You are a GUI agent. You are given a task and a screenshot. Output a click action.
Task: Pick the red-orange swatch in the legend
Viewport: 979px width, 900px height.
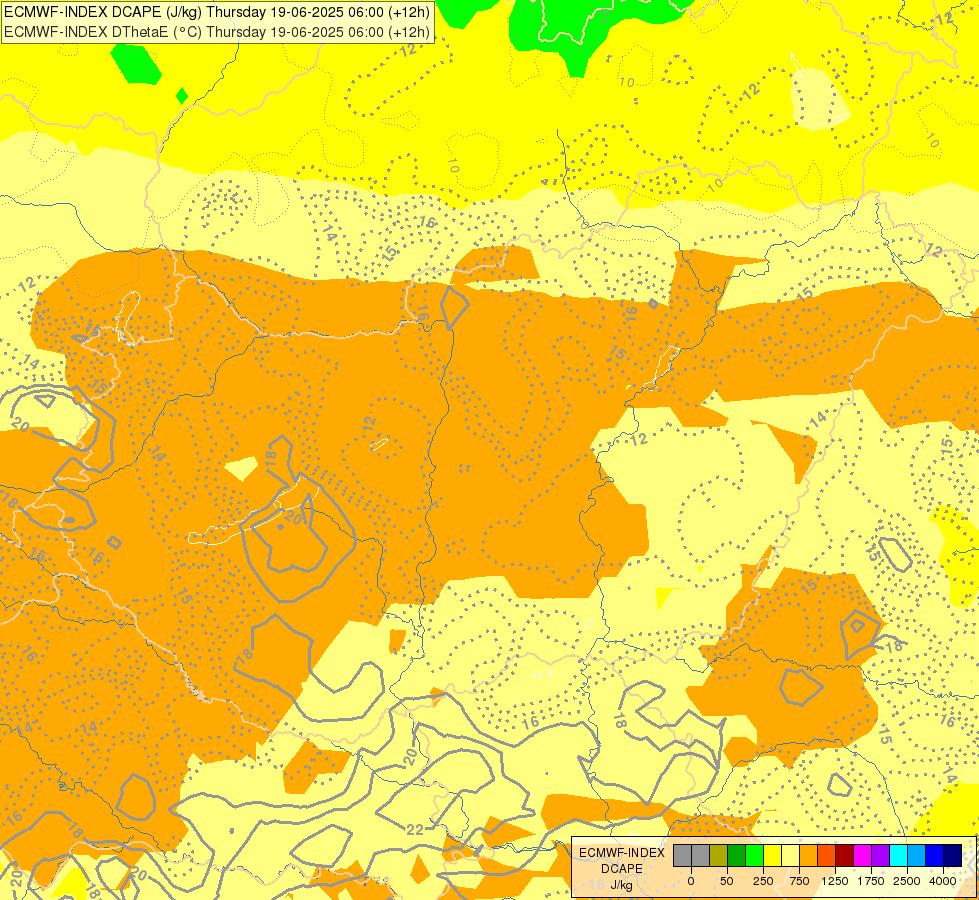827,856
